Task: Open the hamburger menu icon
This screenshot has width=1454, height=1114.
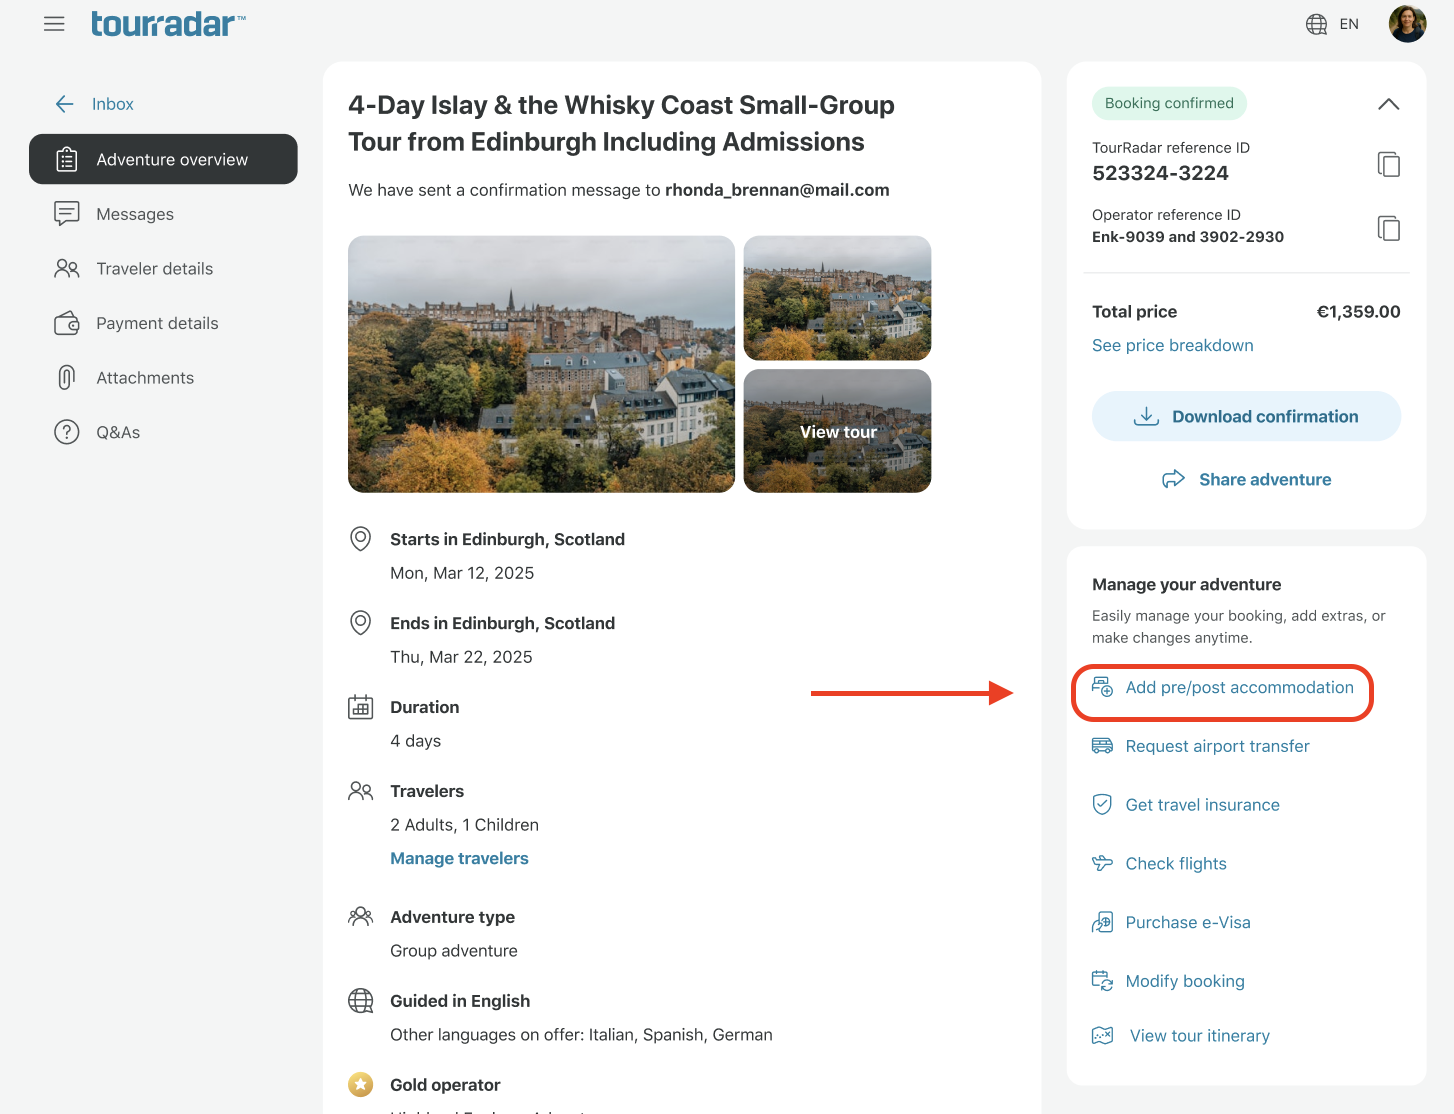Action: [54, 24]
